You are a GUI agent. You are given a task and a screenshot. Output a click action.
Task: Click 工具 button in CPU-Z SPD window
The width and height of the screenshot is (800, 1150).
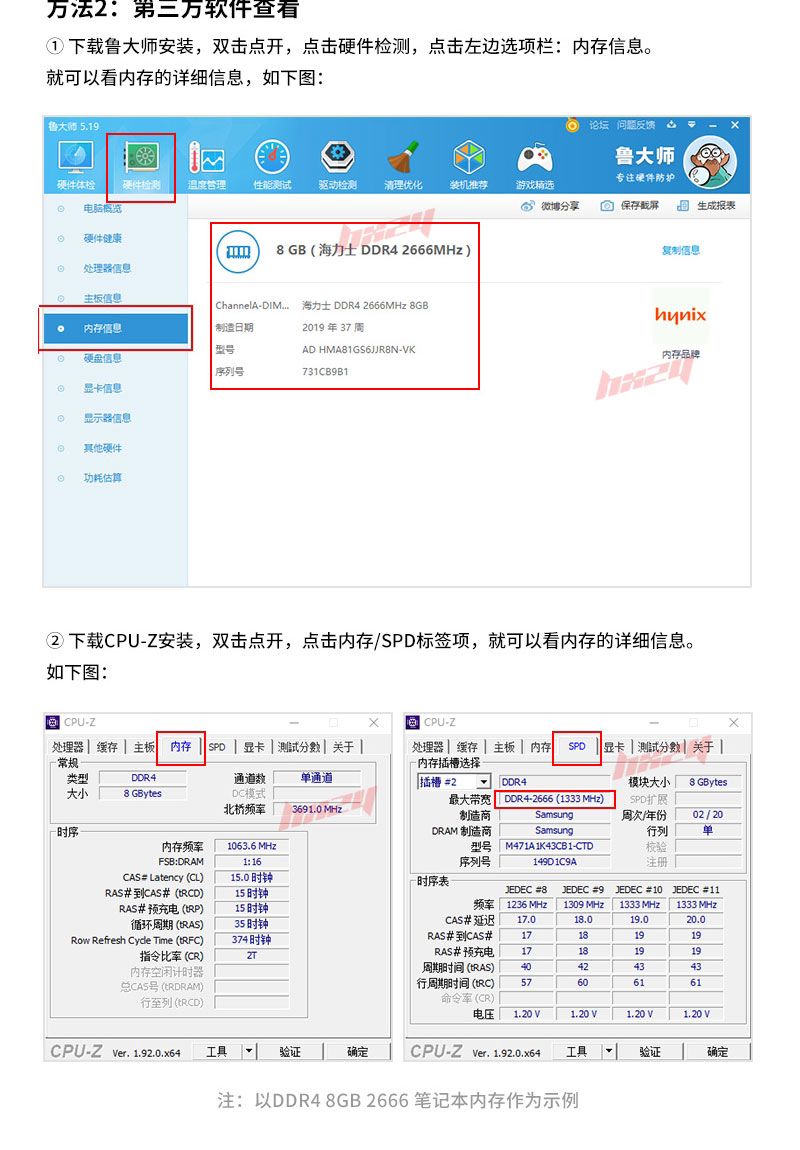576,1052
